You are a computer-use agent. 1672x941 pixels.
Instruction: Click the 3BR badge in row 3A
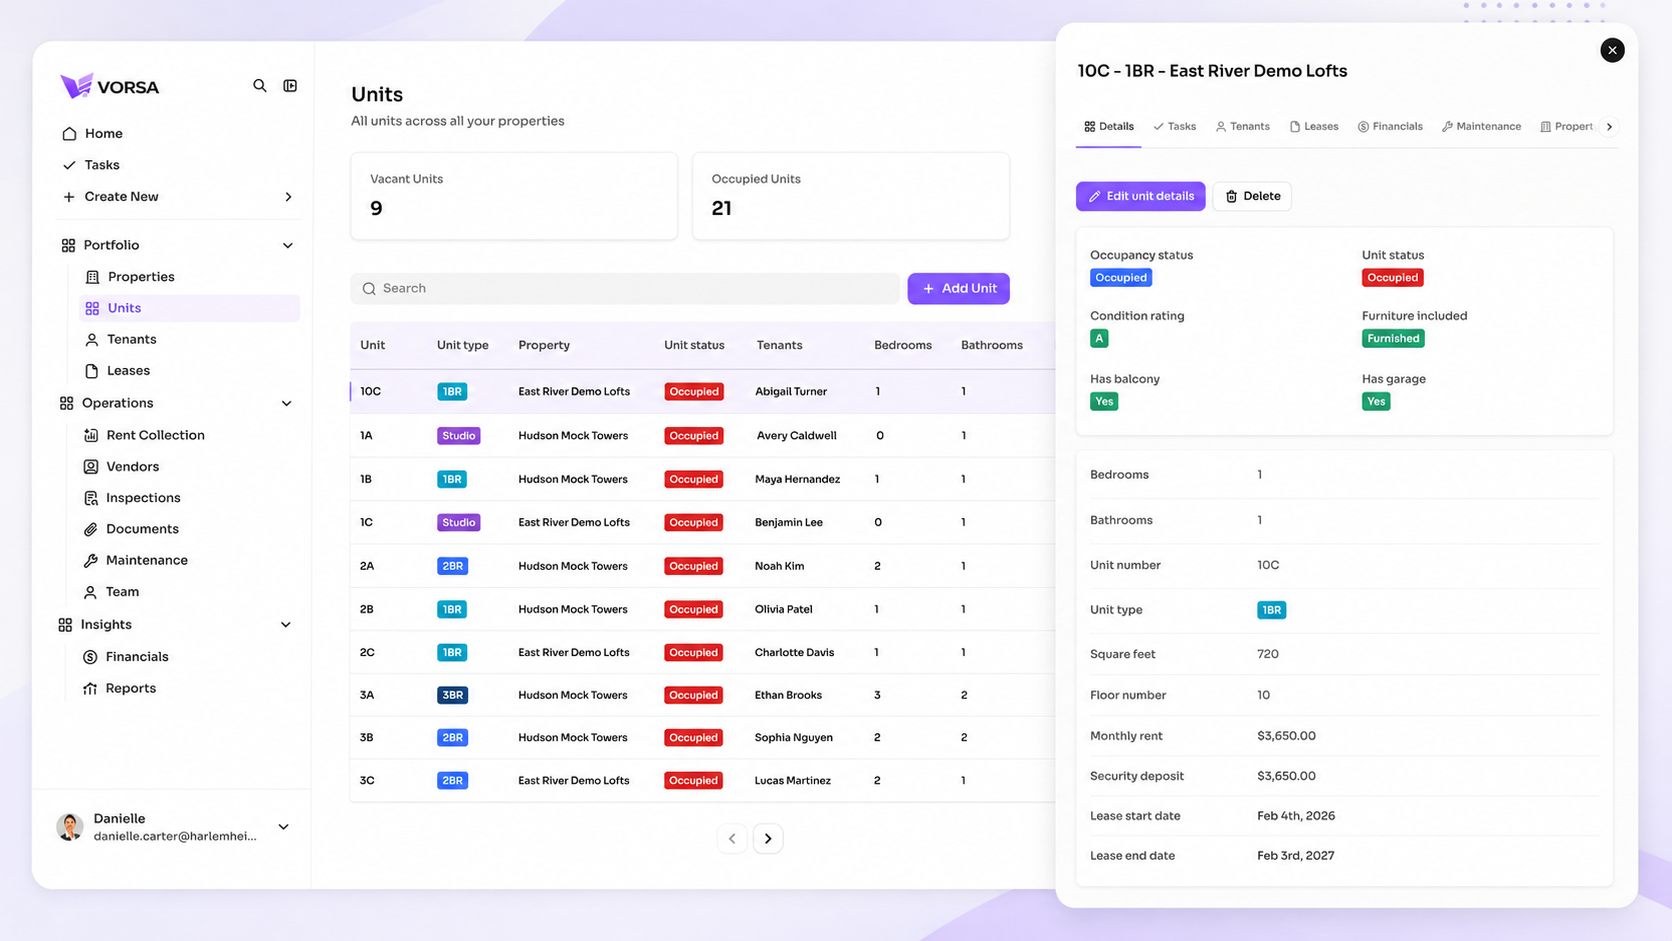[x=452, y=695]
